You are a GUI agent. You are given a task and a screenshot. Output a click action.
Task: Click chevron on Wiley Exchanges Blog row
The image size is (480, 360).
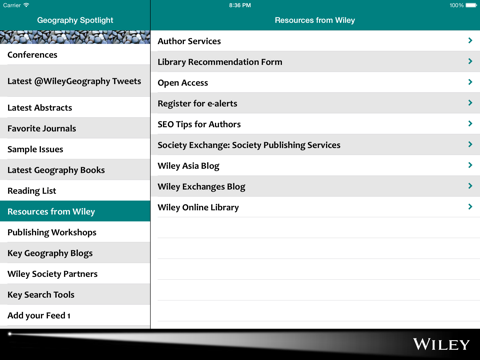tap(470, 186)
